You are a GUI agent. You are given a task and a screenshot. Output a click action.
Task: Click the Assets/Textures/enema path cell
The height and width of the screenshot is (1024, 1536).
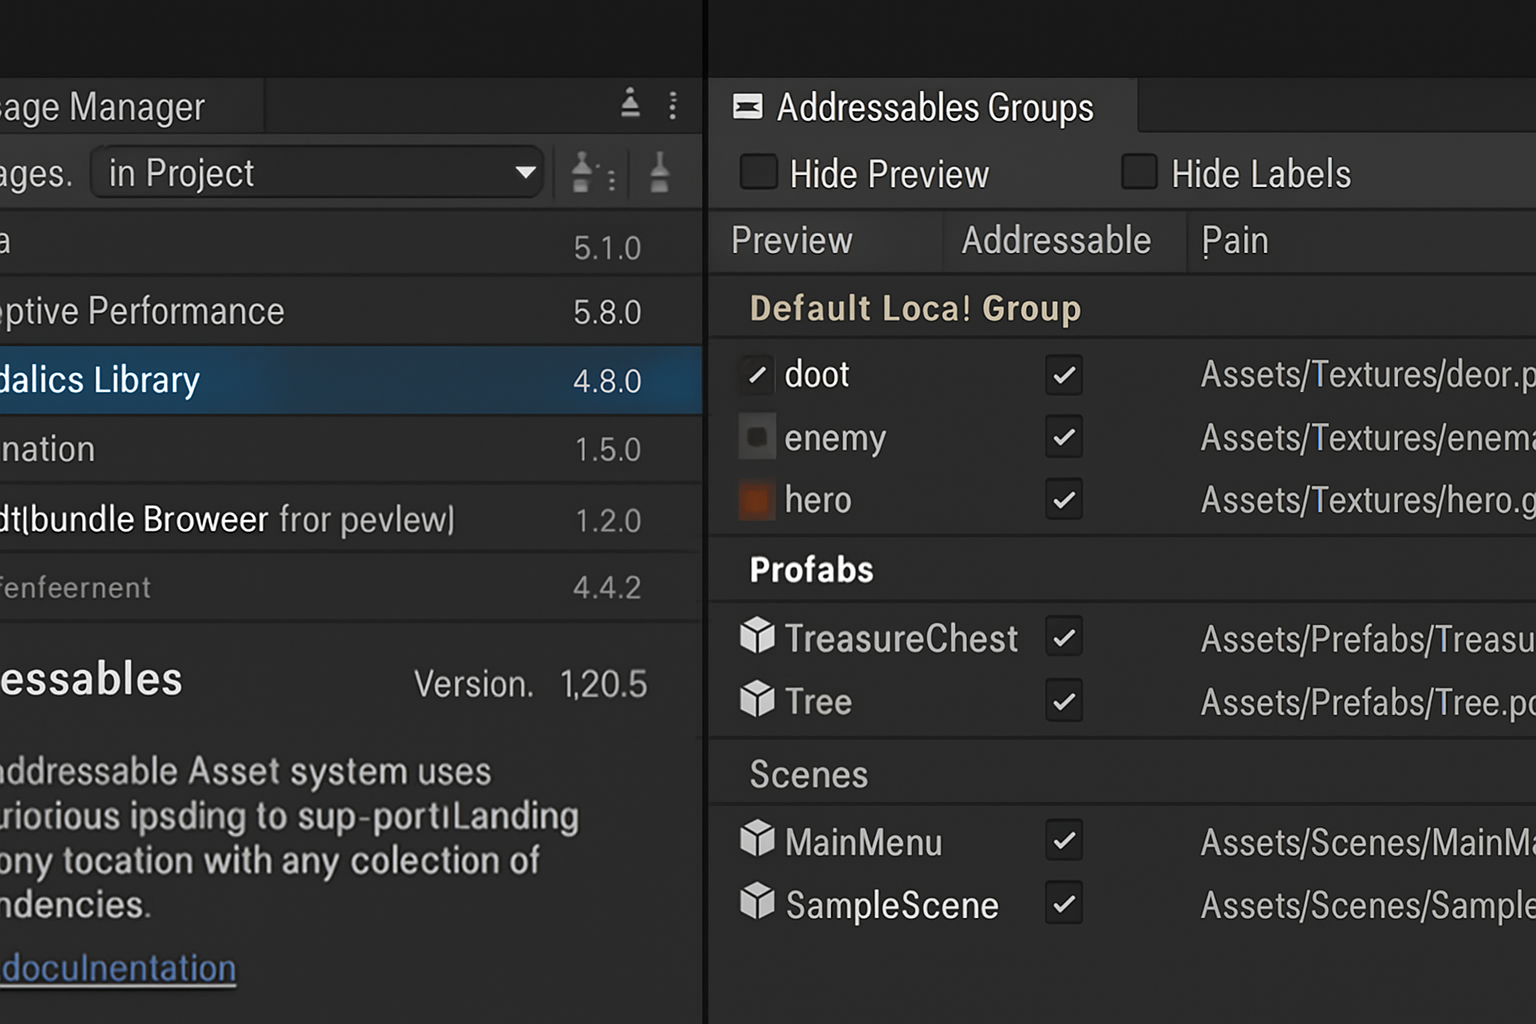1368,437
